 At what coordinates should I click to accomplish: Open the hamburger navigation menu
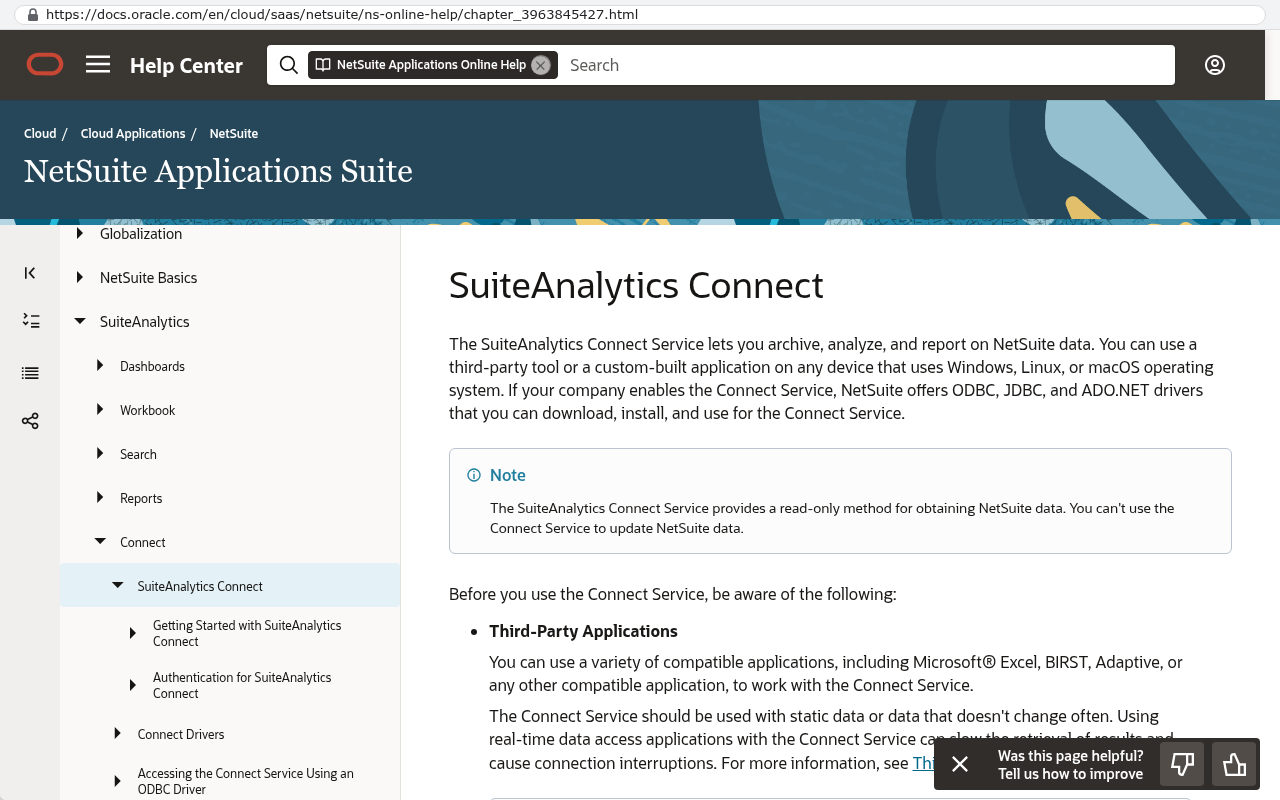(98, 65)
